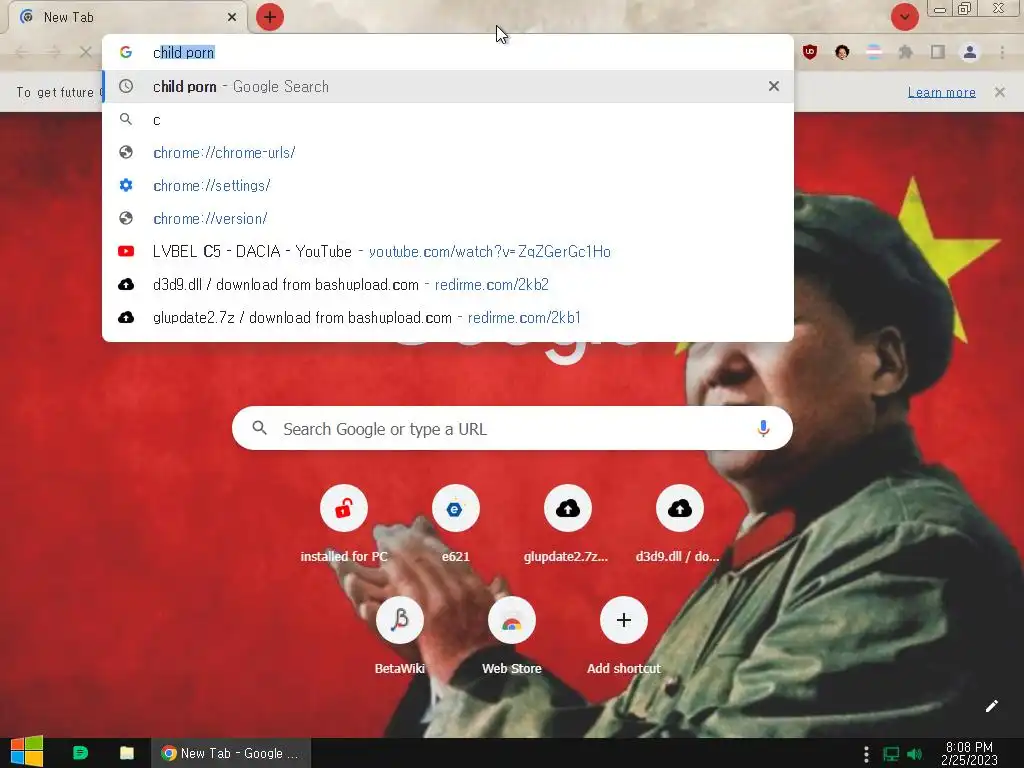Open d3d9.dll bashupload suggestion row
This screenshot has width=1024, height=768.
(x=448, y=284)
